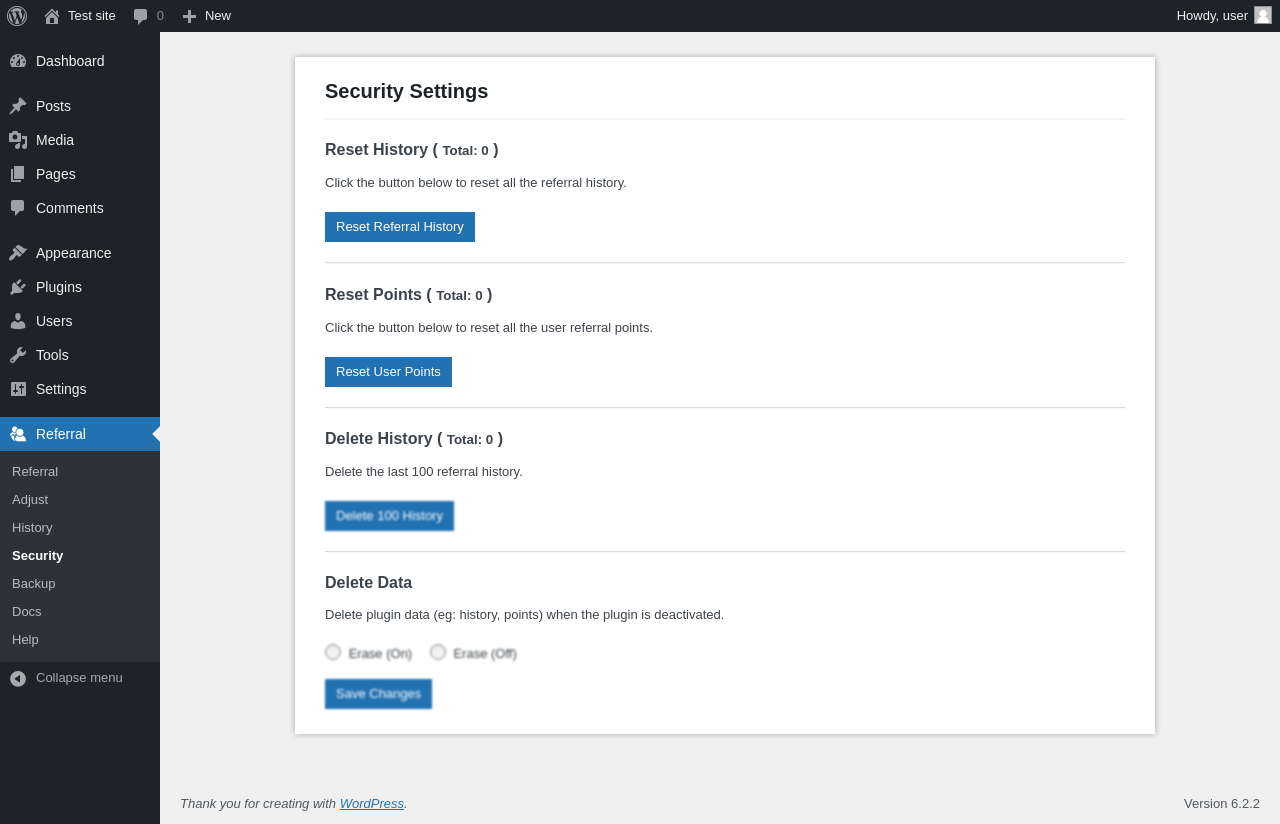1280x824 pixels.
Task: Click the Settings sliders icon
Action: pos(18,389)
